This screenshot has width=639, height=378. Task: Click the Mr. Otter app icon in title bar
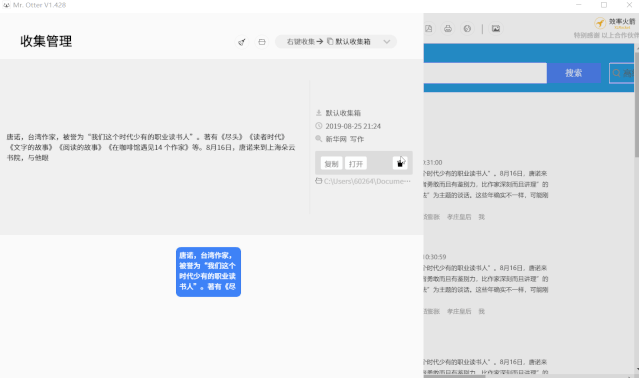tap(6, 5)
